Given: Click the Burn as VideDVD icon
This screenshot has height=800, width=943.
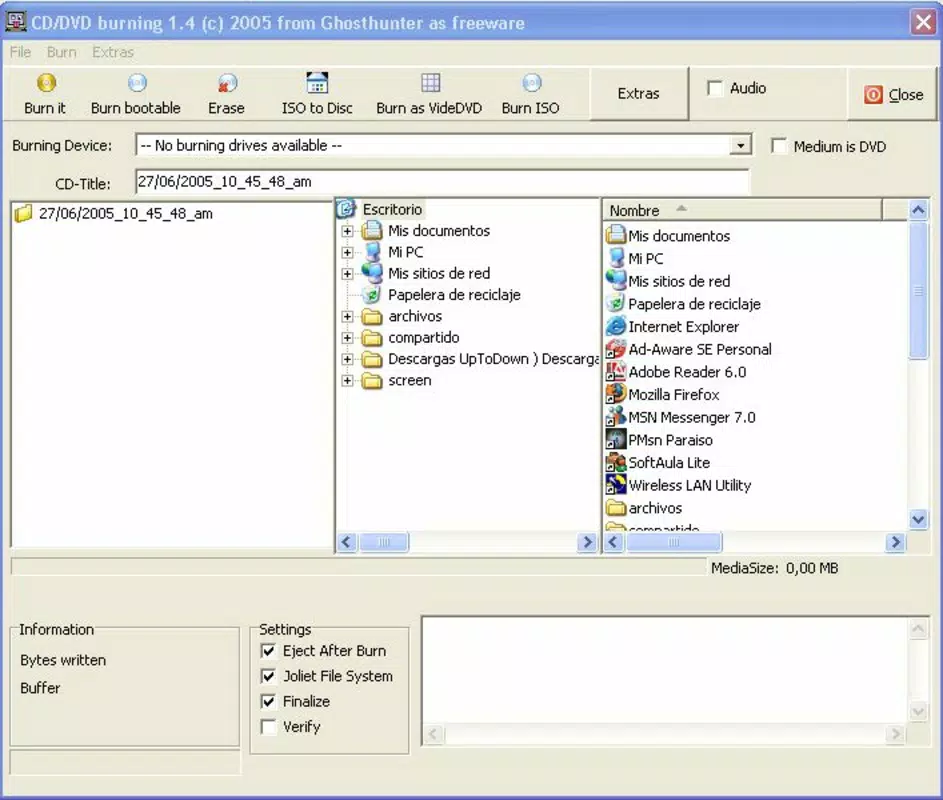Looking at the screenshot, I should [x=431, y=82].
